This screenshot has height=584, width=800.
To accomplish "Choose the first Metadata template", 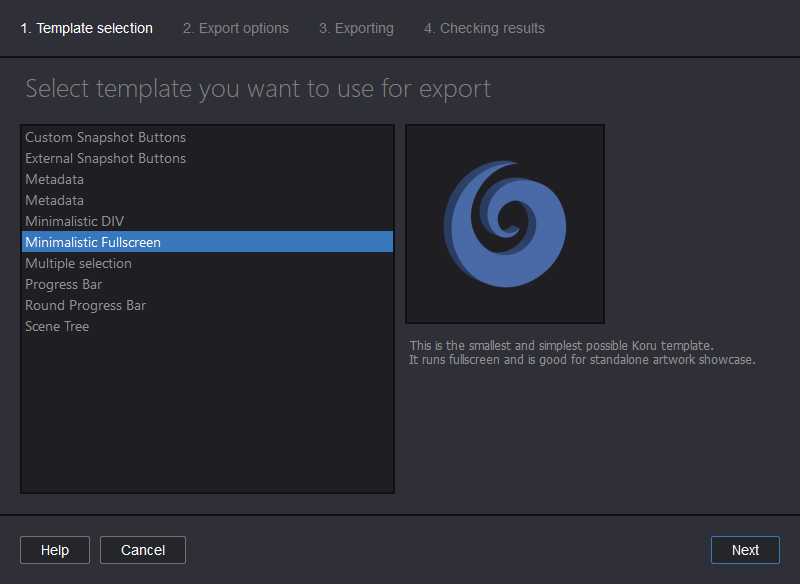I will coord(54,179).
